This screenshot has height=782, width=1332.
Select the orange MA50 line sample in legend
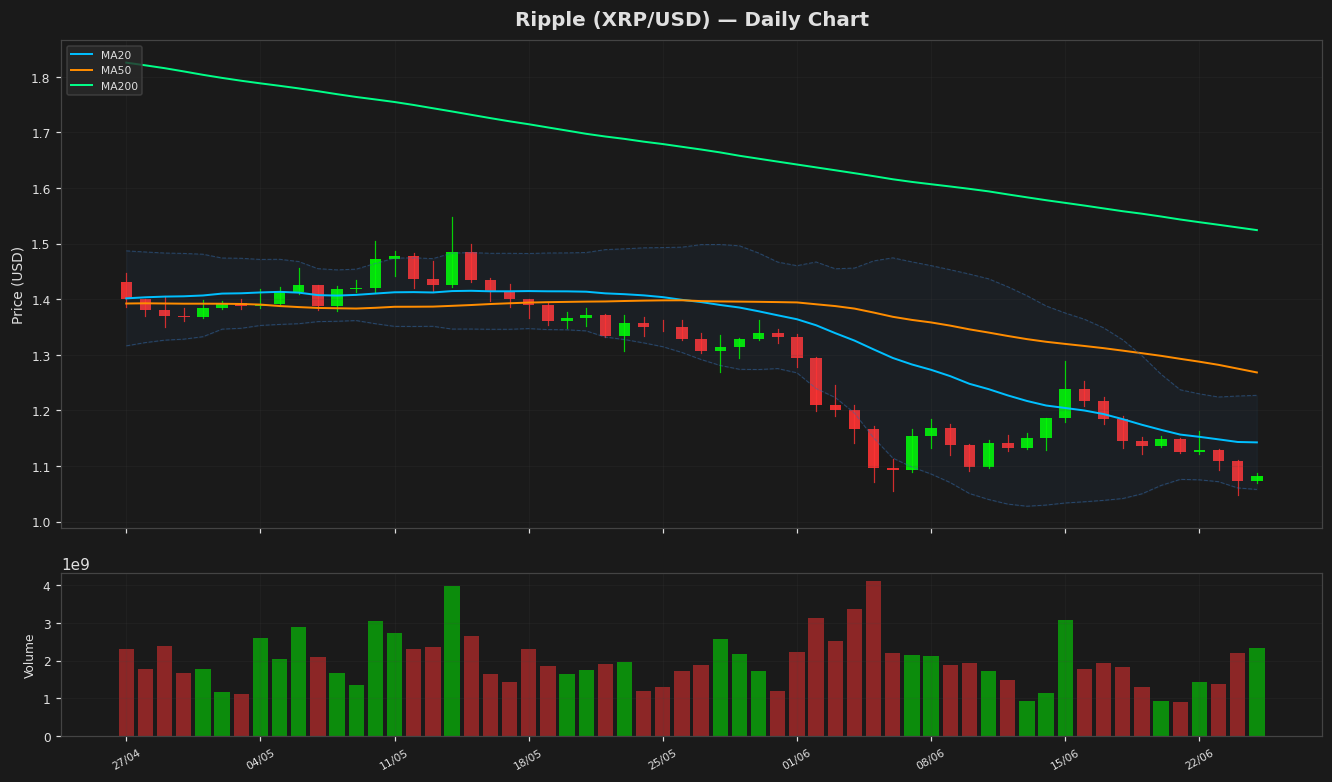click(x=83, y=71)
